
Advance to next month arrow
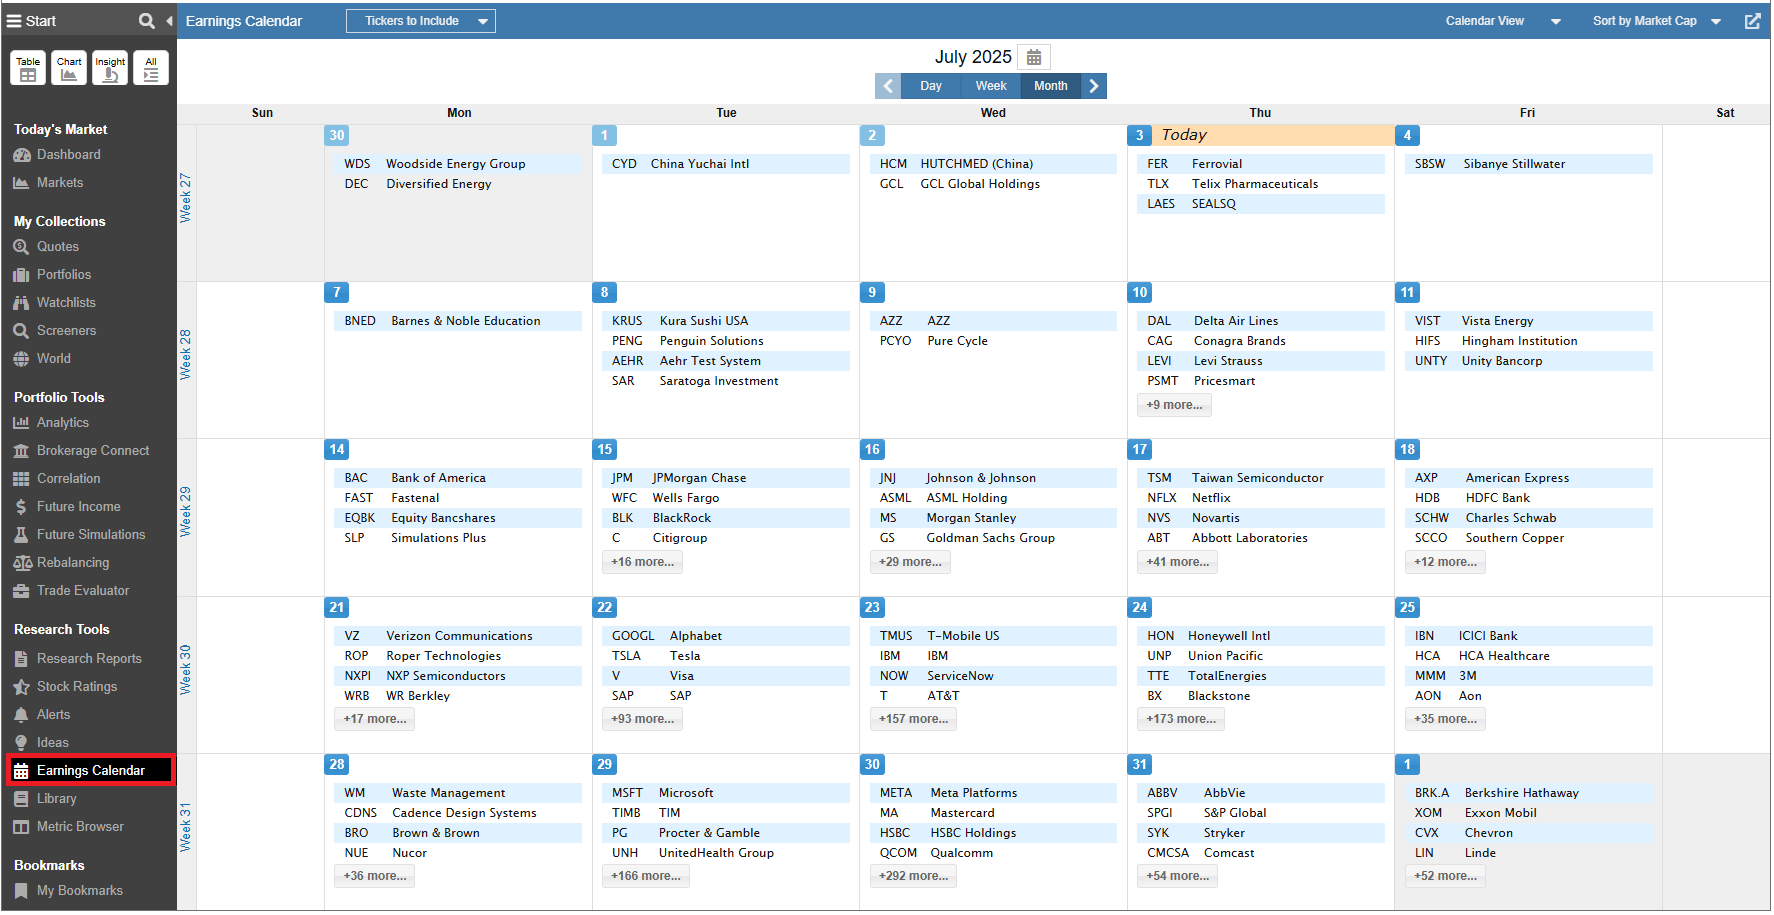[1094, 86]
